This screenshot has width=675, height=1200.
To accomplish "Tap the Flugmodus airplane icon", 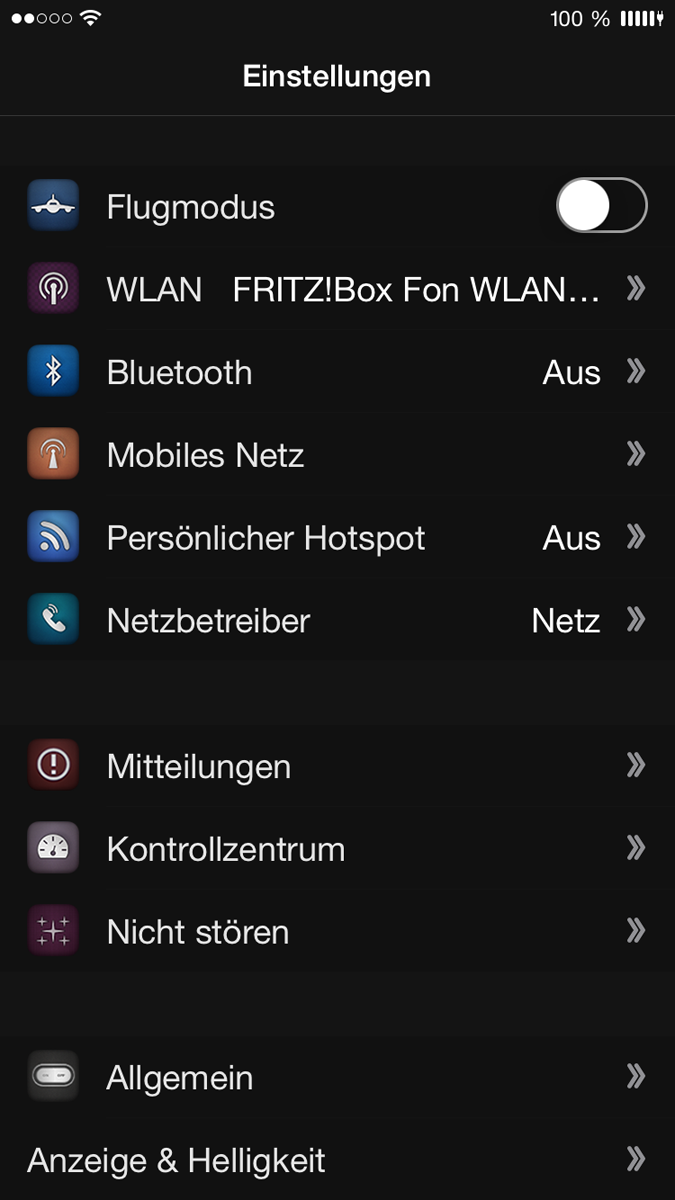I will coord(53,206).
